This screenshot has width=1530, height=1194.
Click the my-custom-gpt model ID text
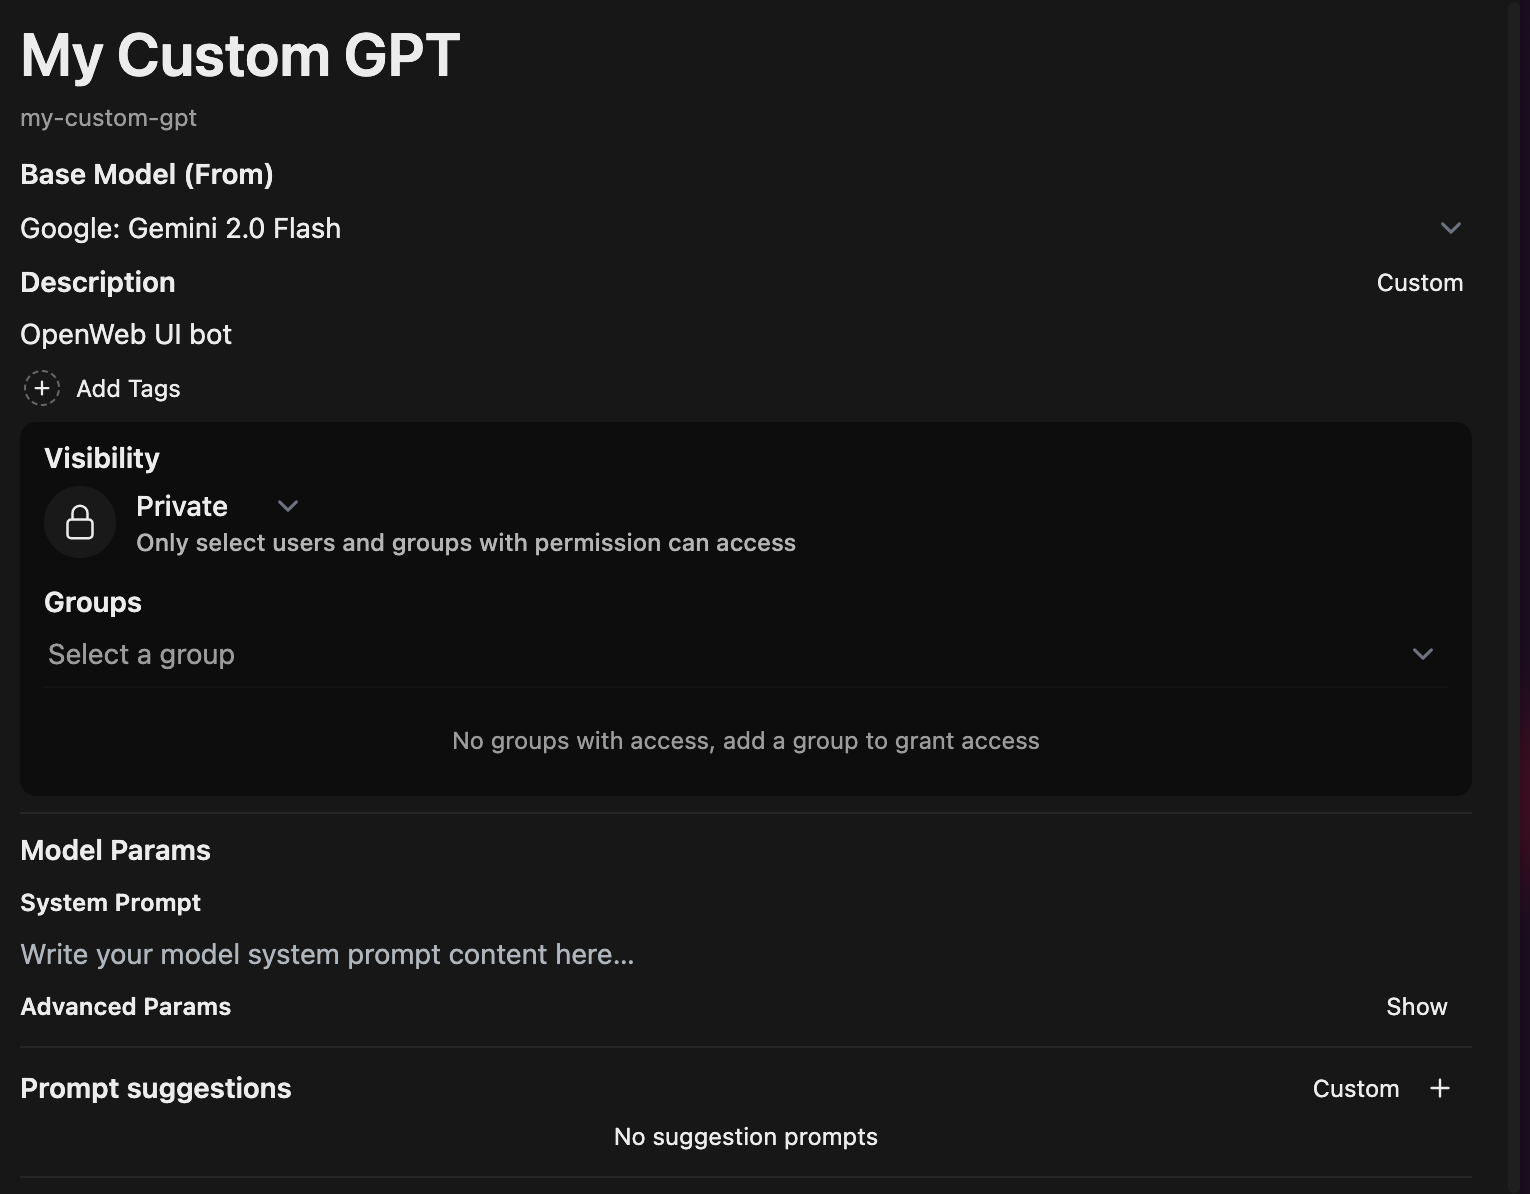click(108, 118)
